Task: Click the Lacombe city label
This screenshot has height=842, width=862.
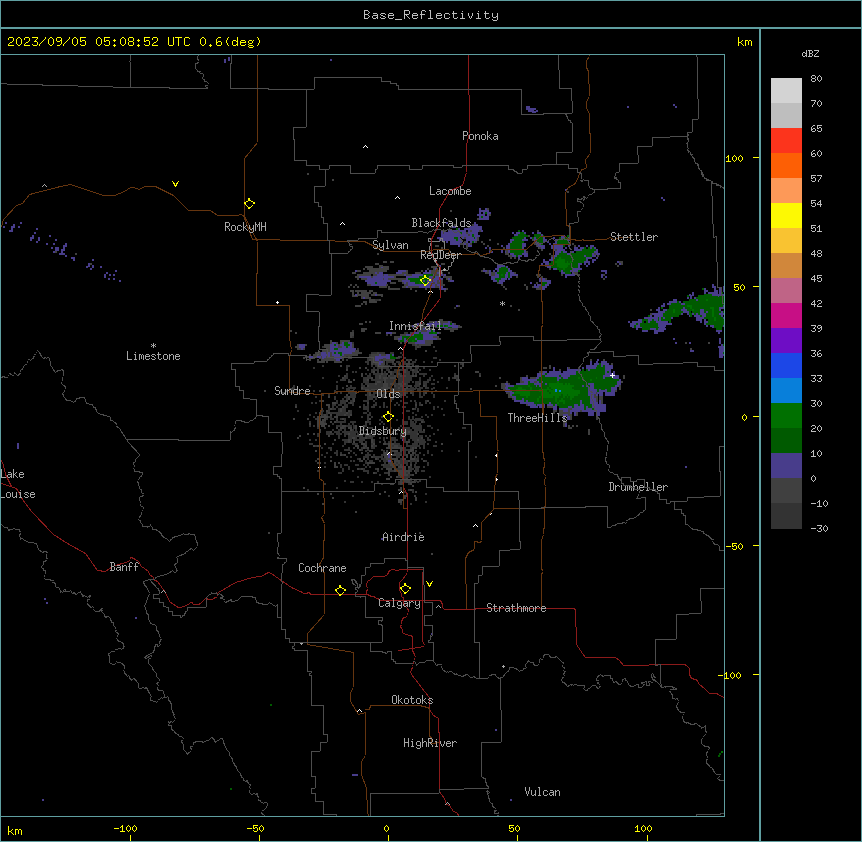Action: pyautogui.click(x=450, y=191)
